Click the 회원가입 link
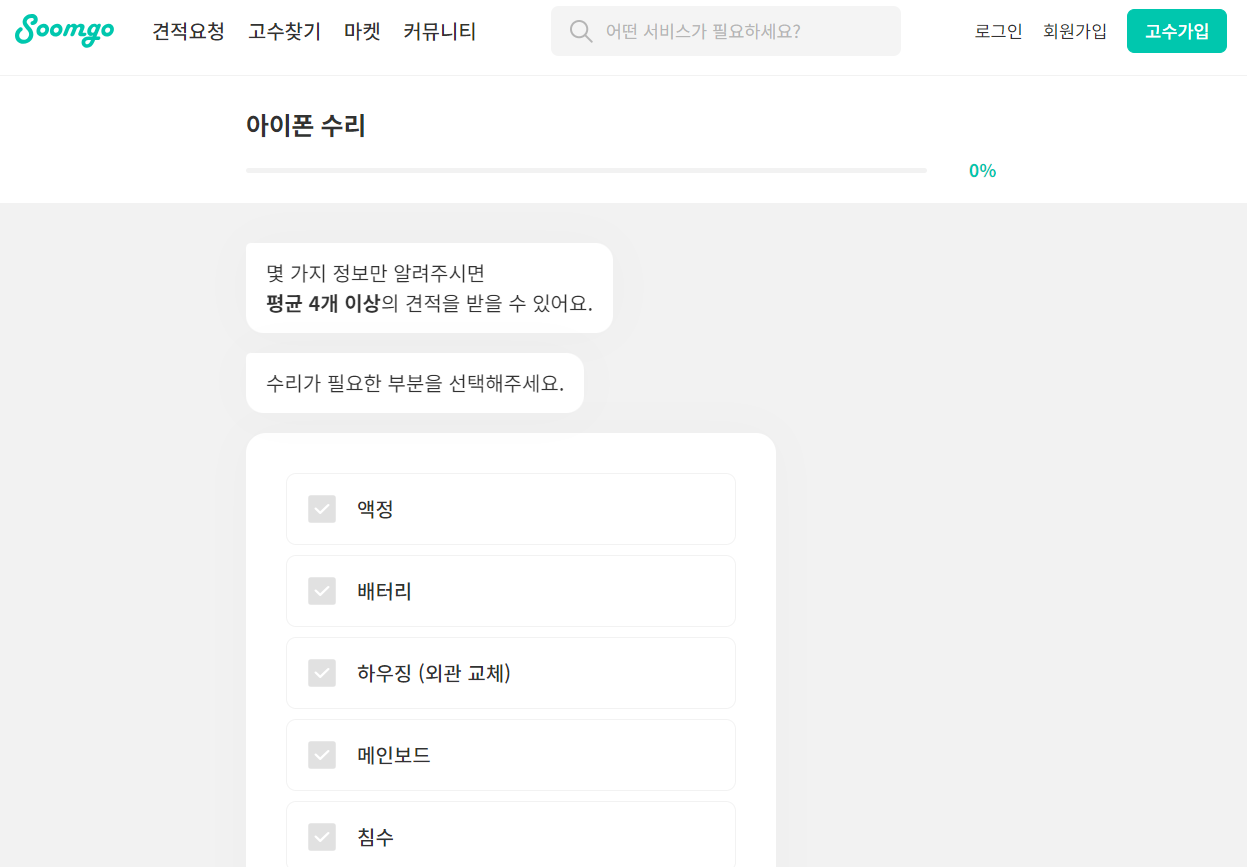This screenshot has width=1247, height=867. (x=1075, y=31)
